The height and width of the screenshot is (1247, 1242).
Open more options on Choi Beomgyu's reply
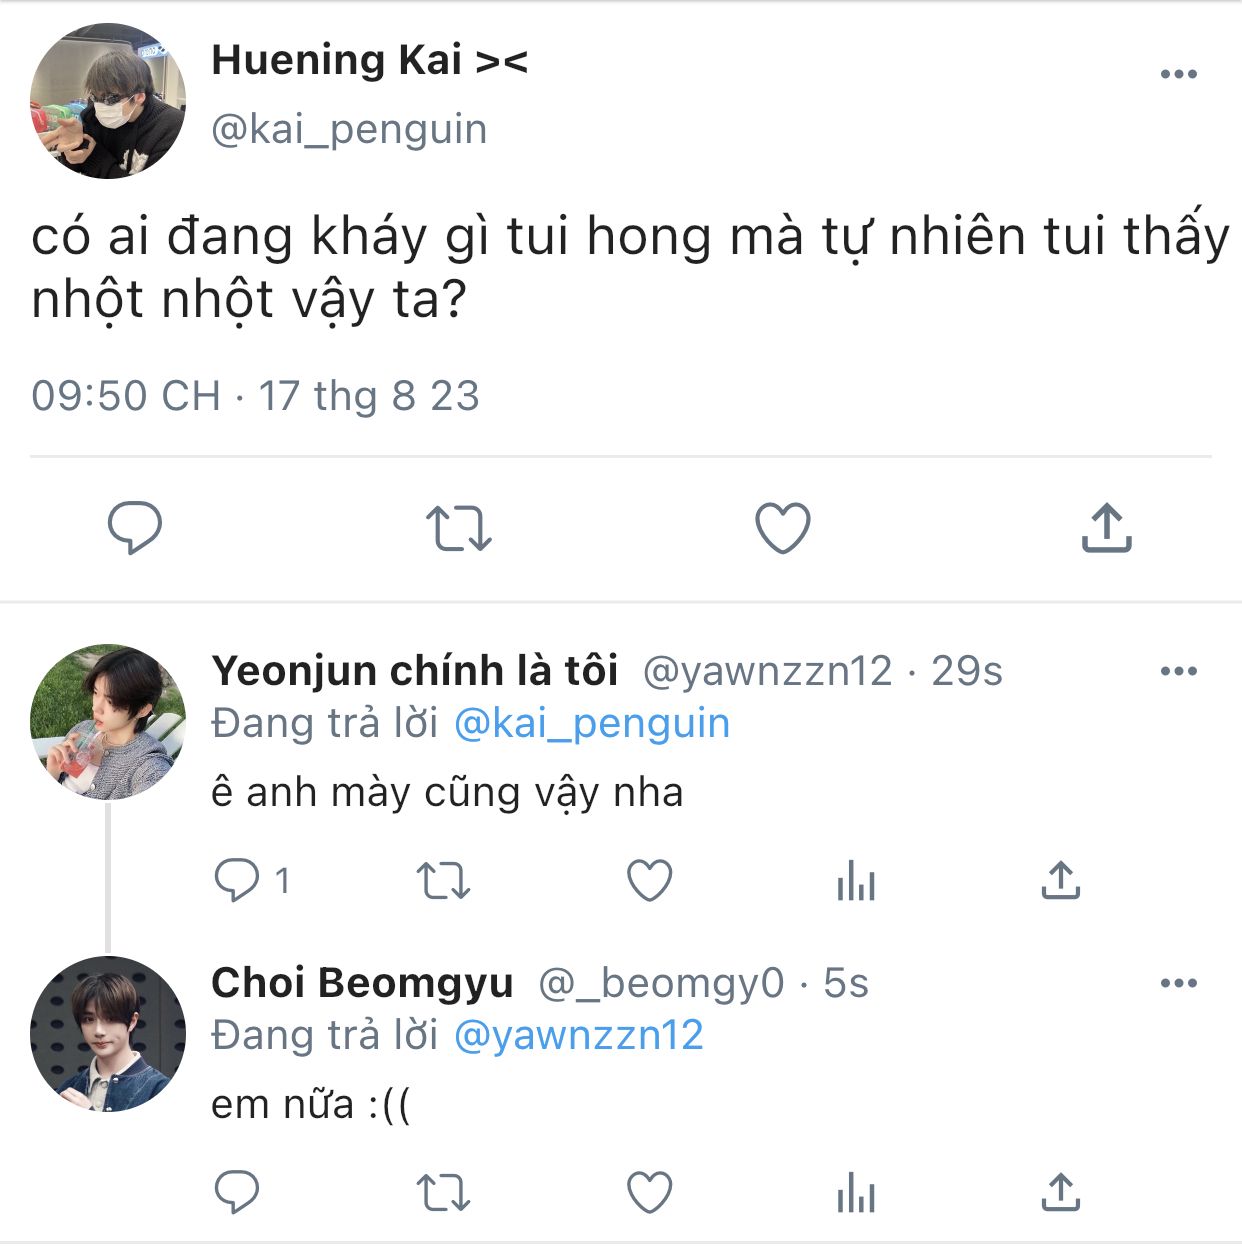click(x=1179, y=983)
